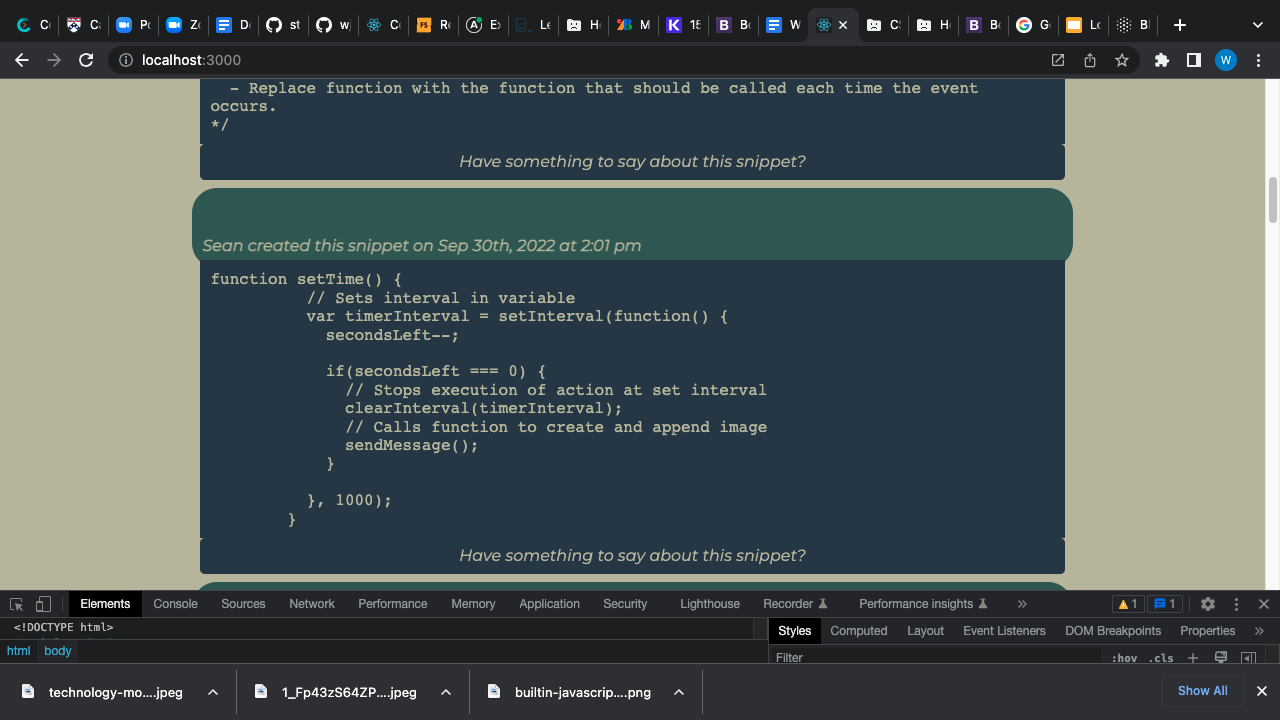Activate the inspect element picker
Screen dimensions: 1280x720
coord(16,604)
